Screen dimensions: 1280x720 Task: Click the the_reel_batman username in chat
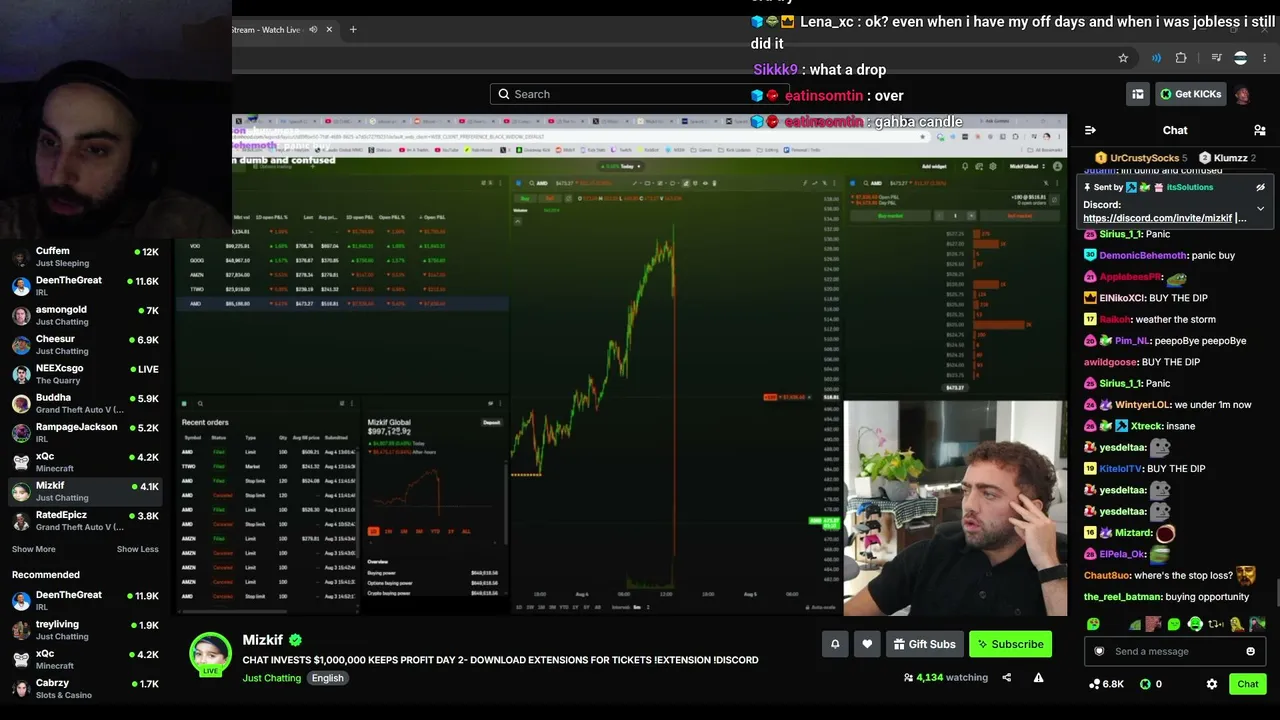1121,597
